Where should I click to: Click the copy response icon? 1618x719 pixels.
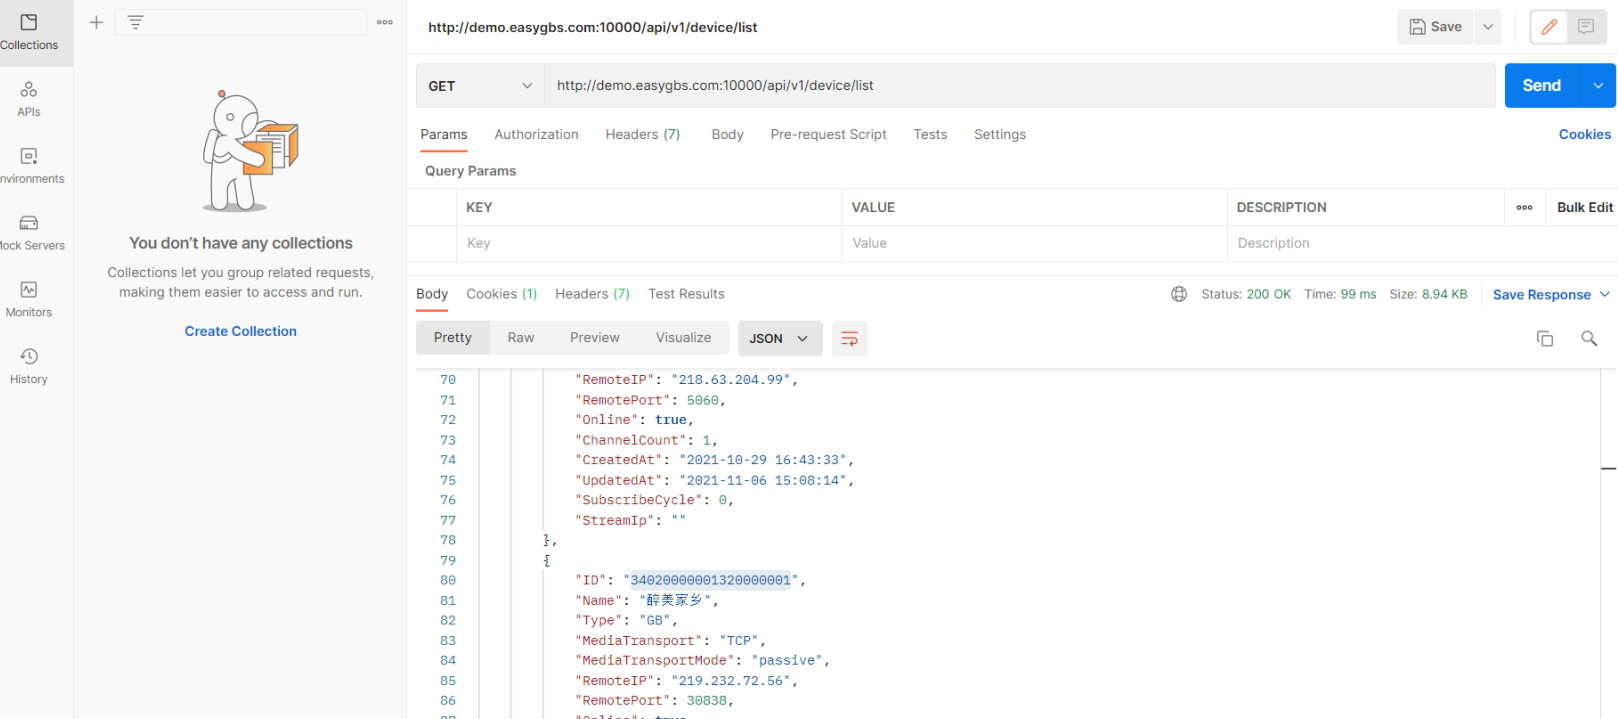pyautogui.click(x=1545, y=338)
